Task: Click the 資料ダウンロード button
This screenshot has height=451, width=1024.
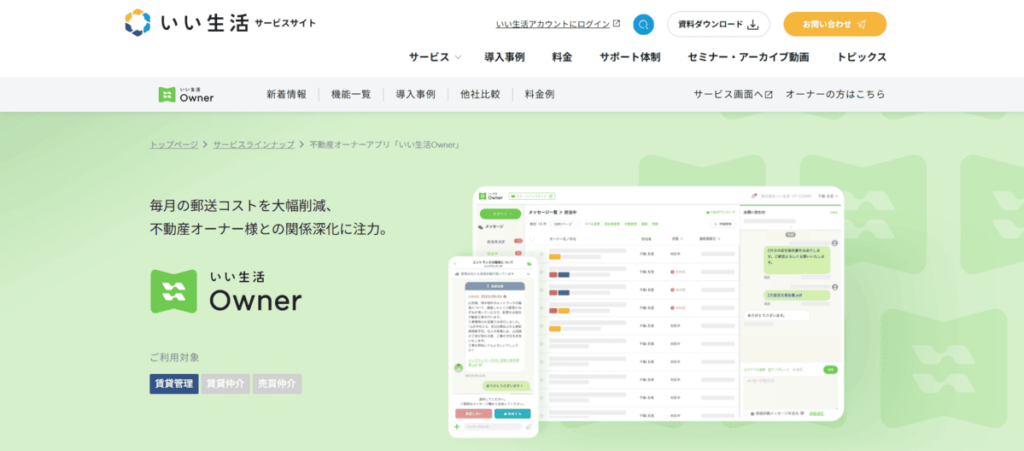Action: point(718,24)
